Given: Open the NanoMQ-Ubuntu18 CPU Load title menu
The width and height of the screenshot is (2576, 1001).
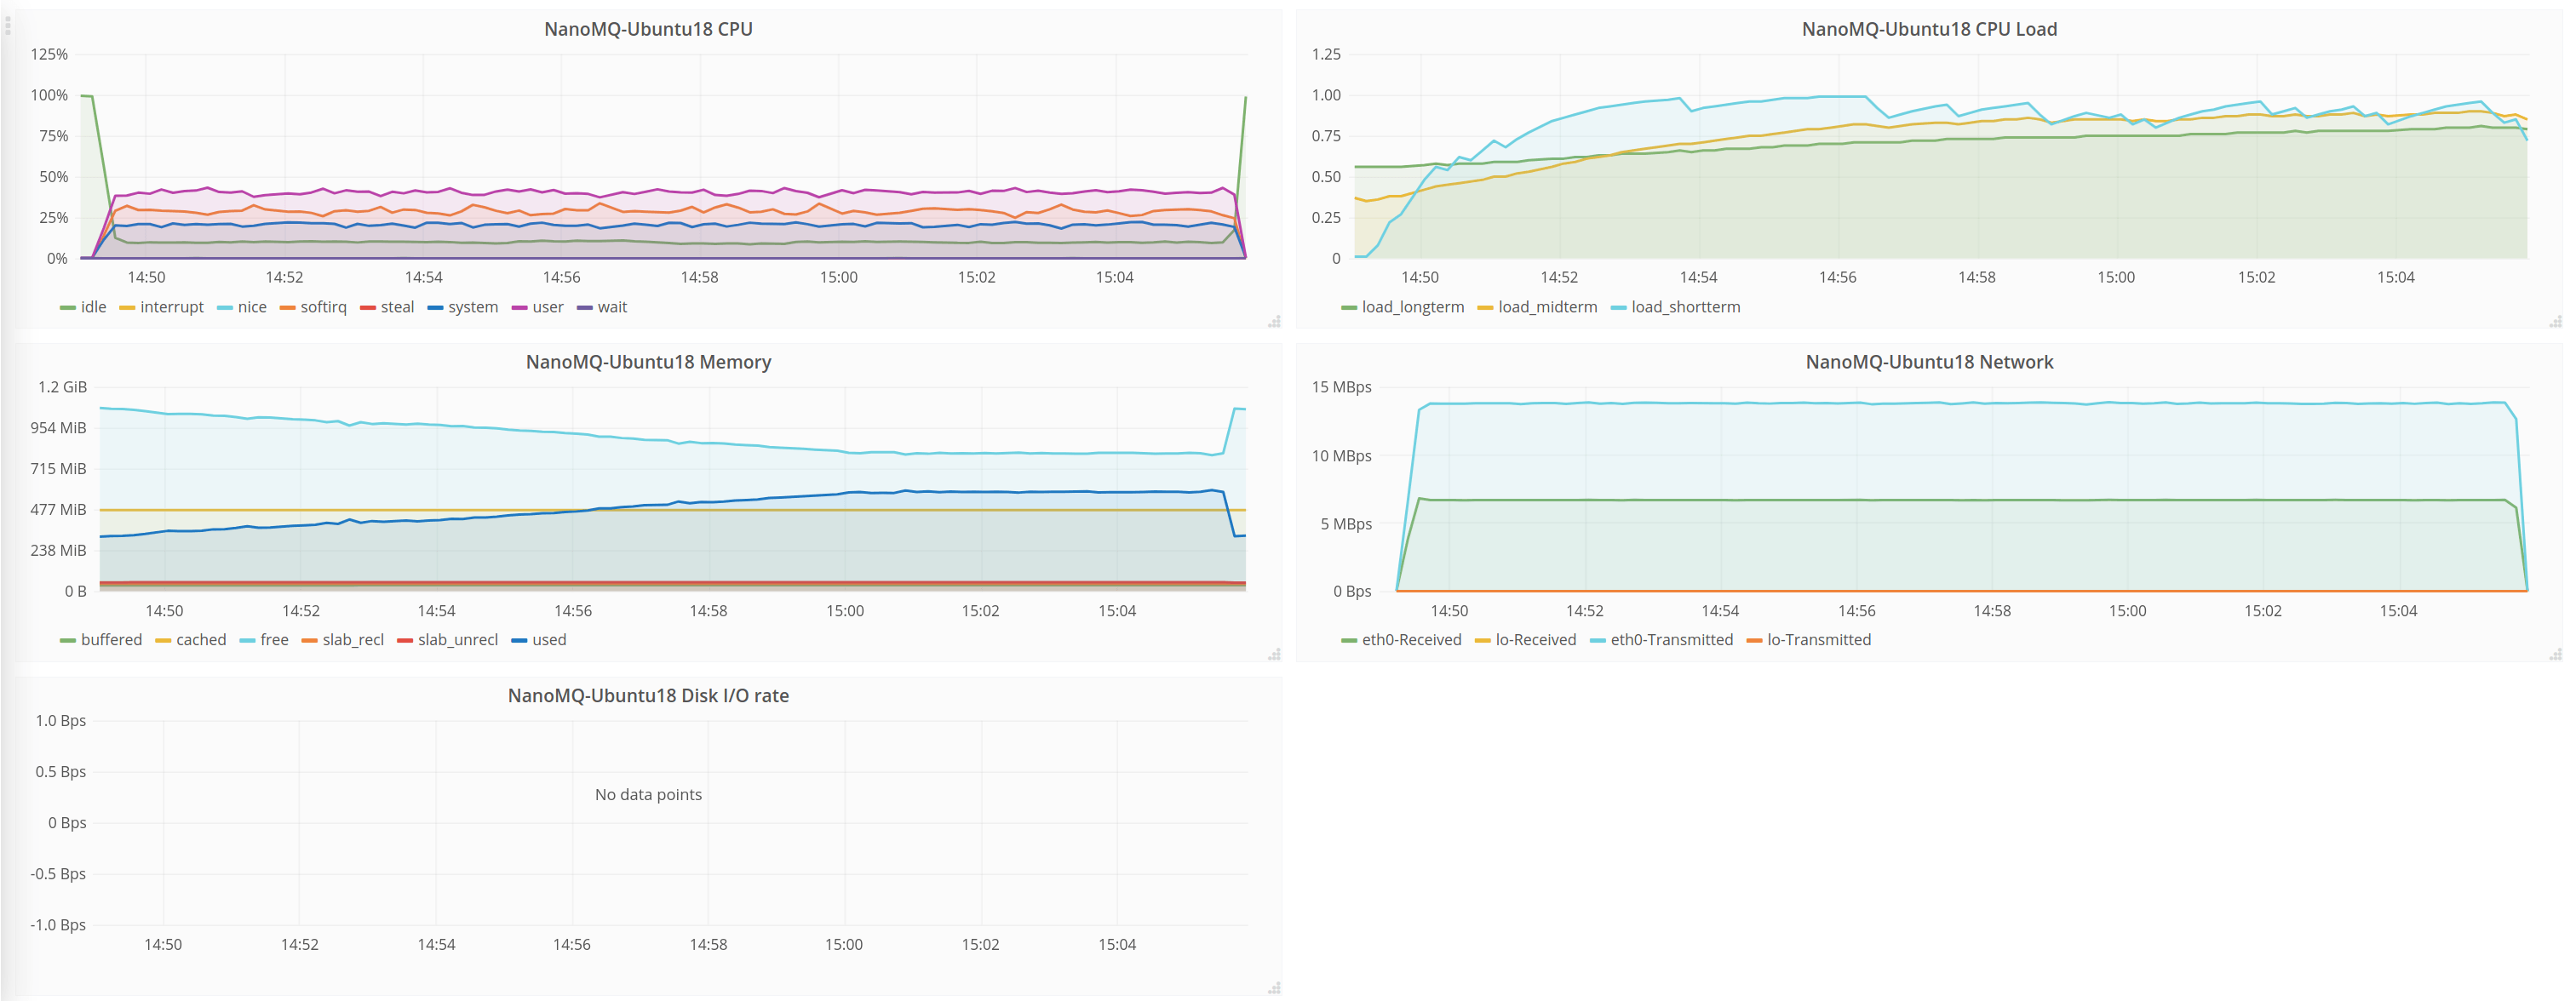Looking at the screenshot, I should tap(1929, 29).
